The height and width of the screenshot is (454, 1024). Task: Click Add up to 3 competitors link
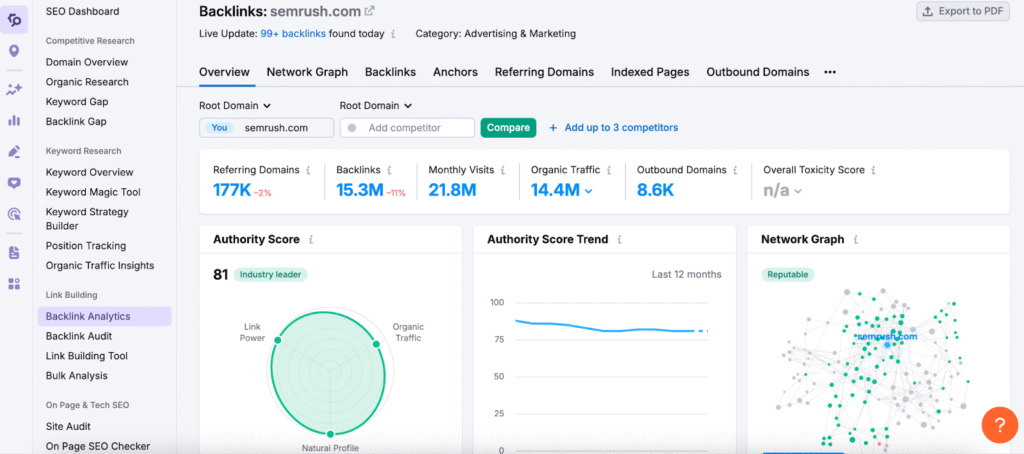(621, 128)
